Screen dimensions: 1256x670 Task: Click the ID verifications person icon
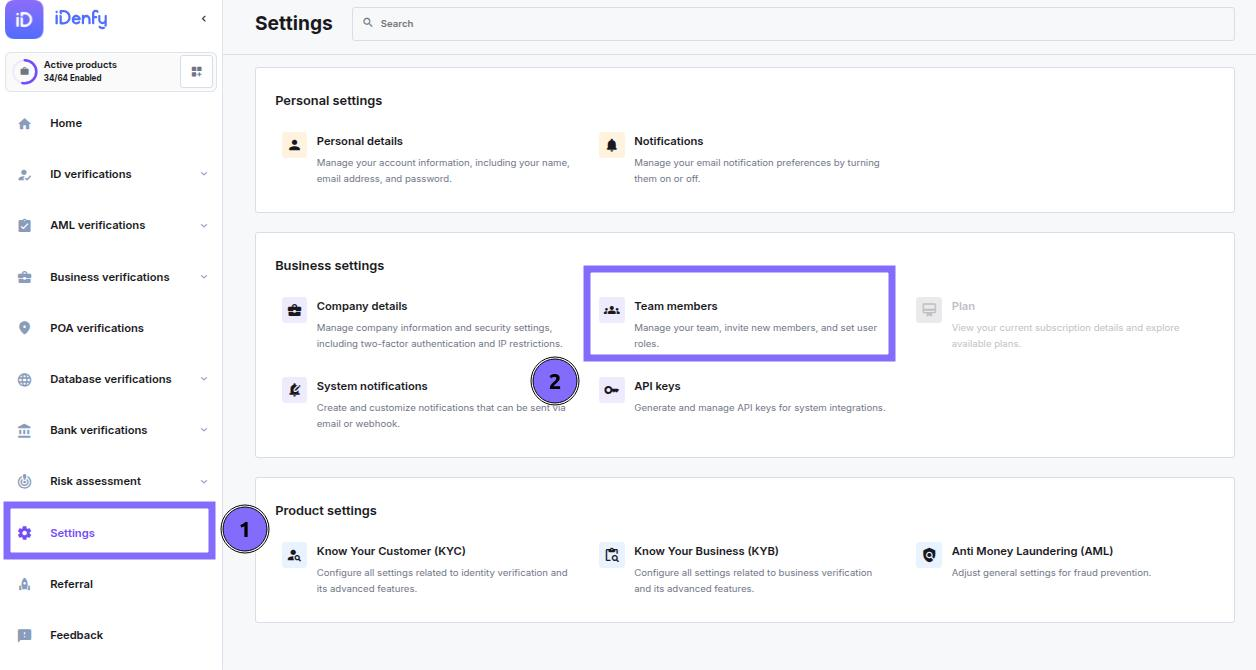coord(25,175)
